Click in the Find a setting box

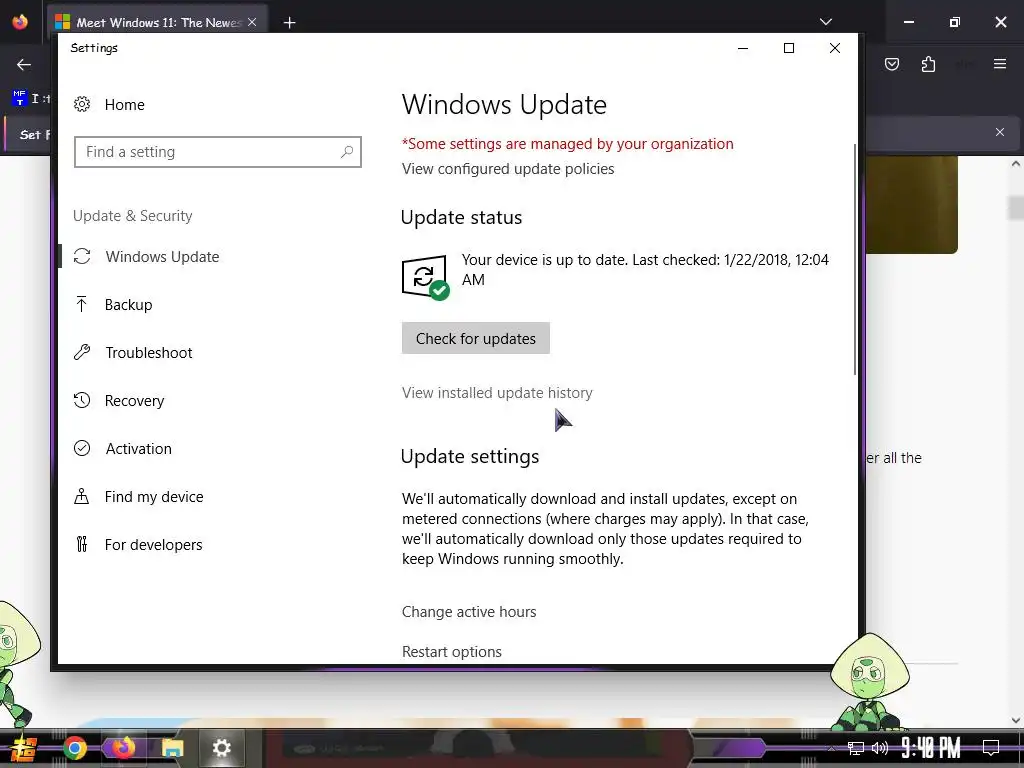217,152
